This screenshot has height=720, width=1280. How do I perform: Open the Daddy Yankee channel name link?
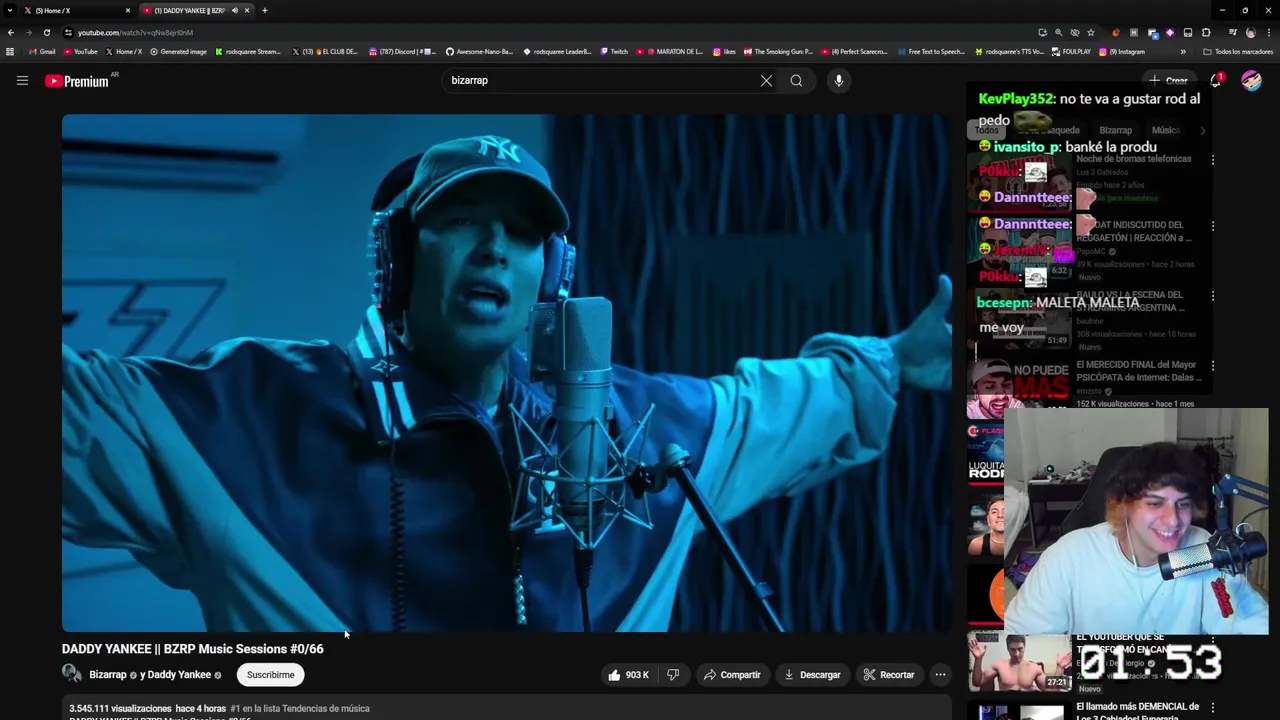pos(180,675)
